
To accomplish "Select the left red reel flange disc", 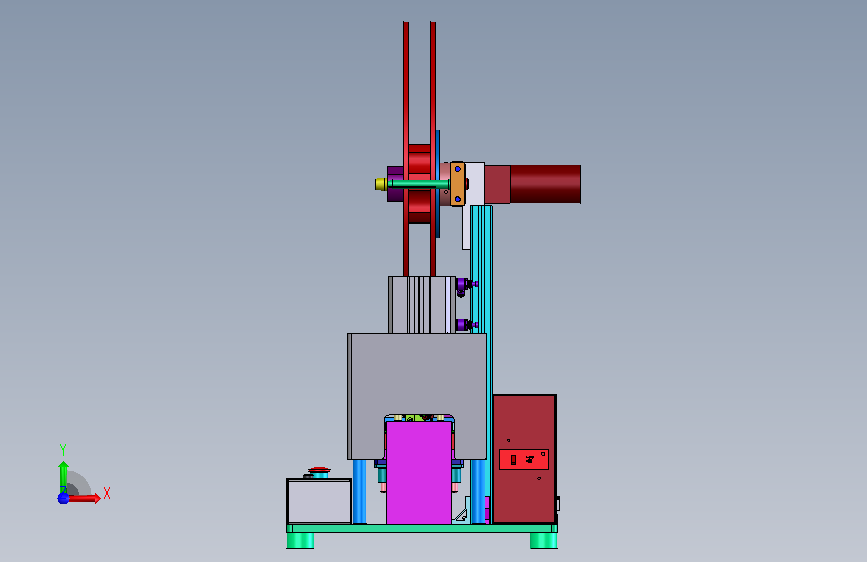I will [406, 149].
